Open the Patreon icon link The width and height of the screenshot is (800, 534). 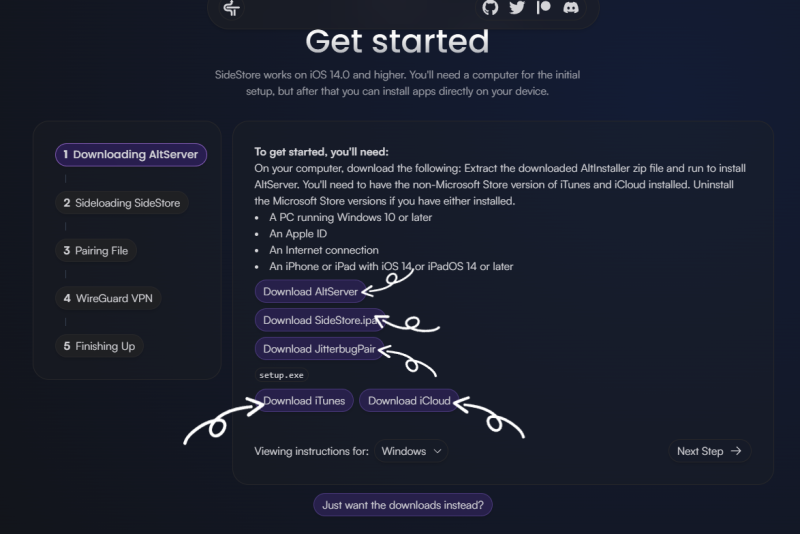[x=544, y=8]
